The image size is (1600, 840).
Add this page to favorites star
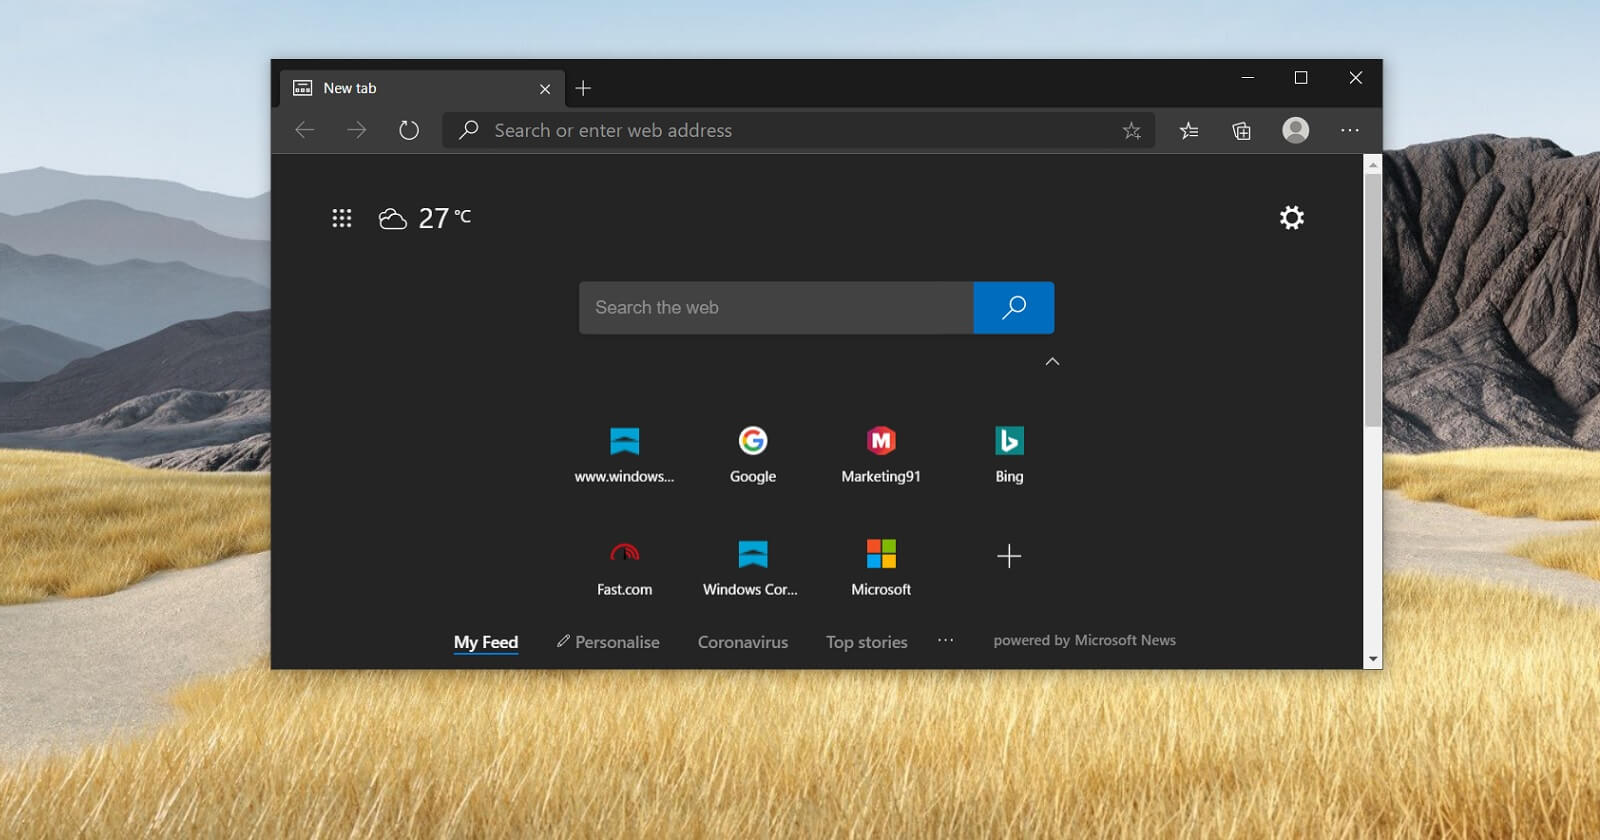[x=1131, y=131]
